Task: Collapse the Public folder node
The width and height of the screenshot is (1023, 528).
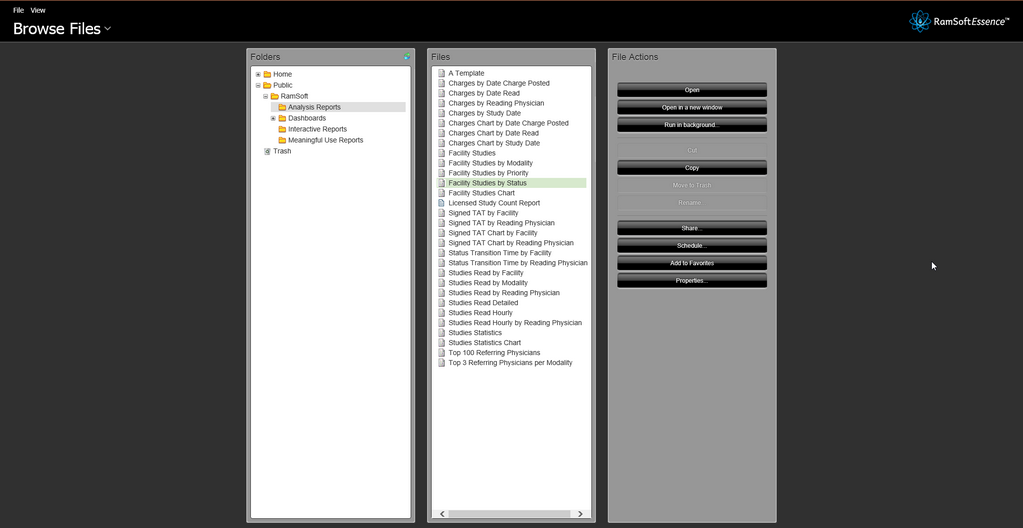Action: click(258, 86)
